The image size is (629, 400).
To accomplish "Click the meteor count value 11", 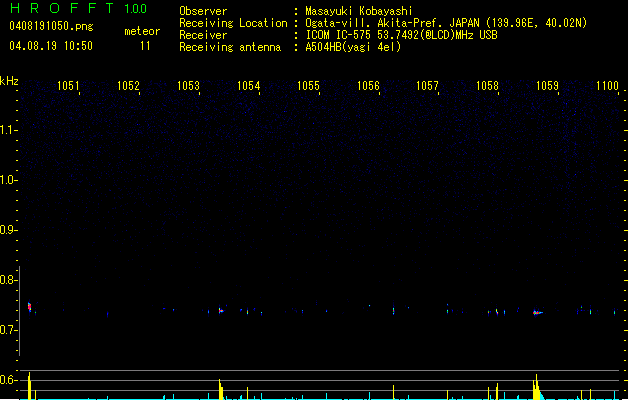I will tap(145, 46).
